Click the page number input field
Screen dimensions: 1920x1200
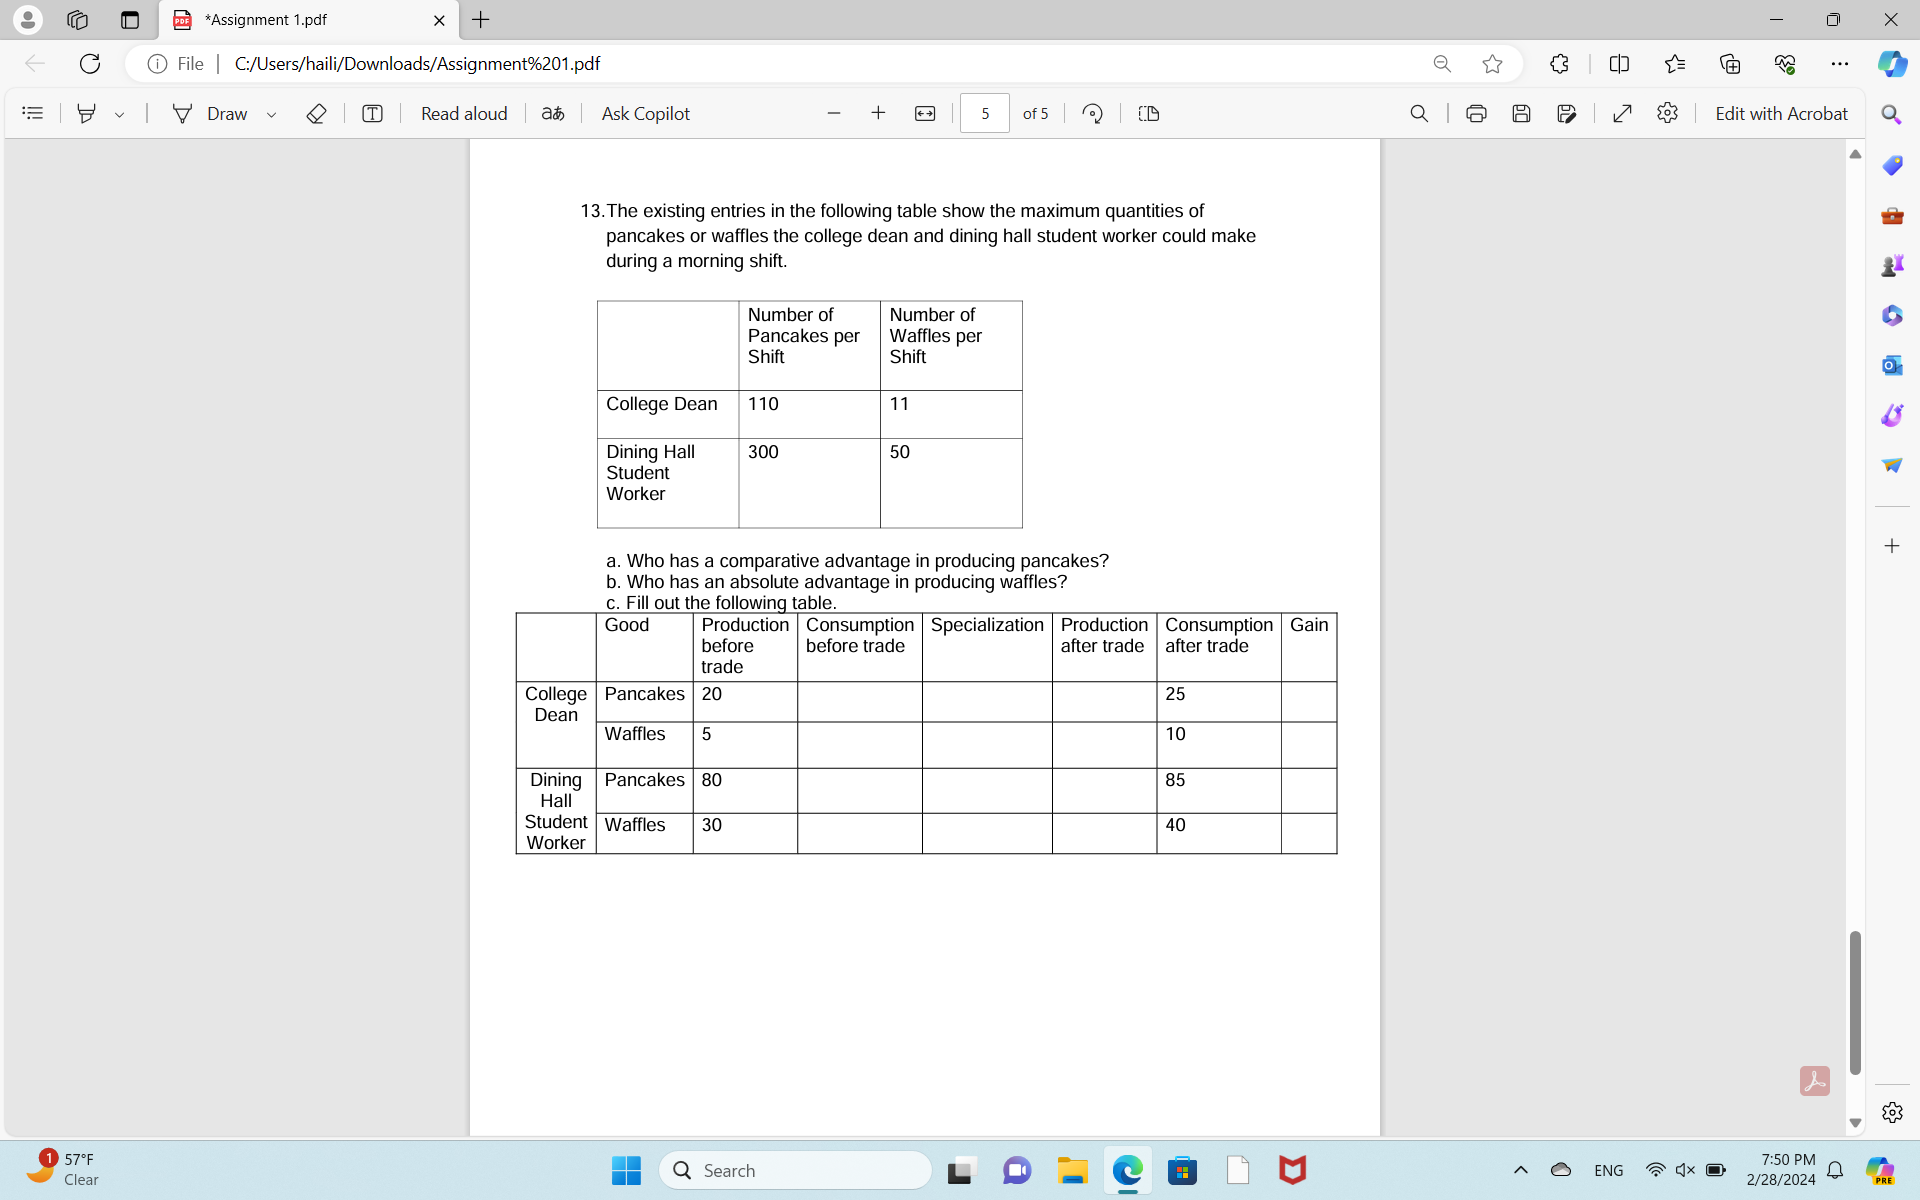[984, 113]
